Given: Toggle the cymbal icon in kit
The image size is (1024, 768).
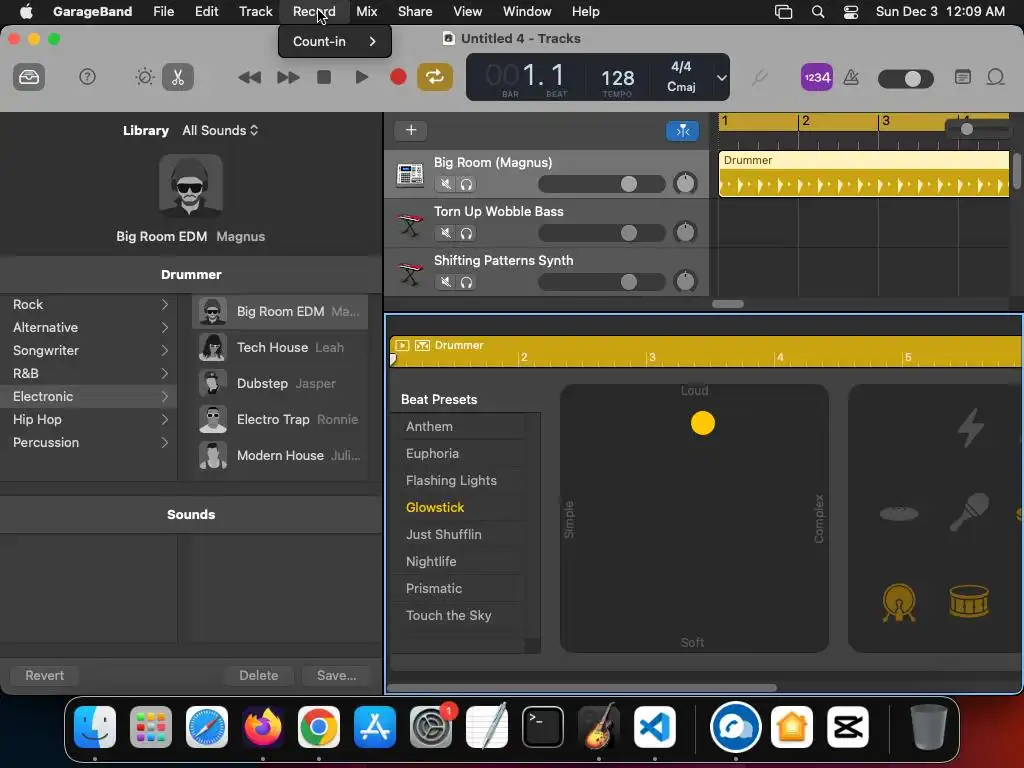Looking at the screenshot, I should (899, 513).
